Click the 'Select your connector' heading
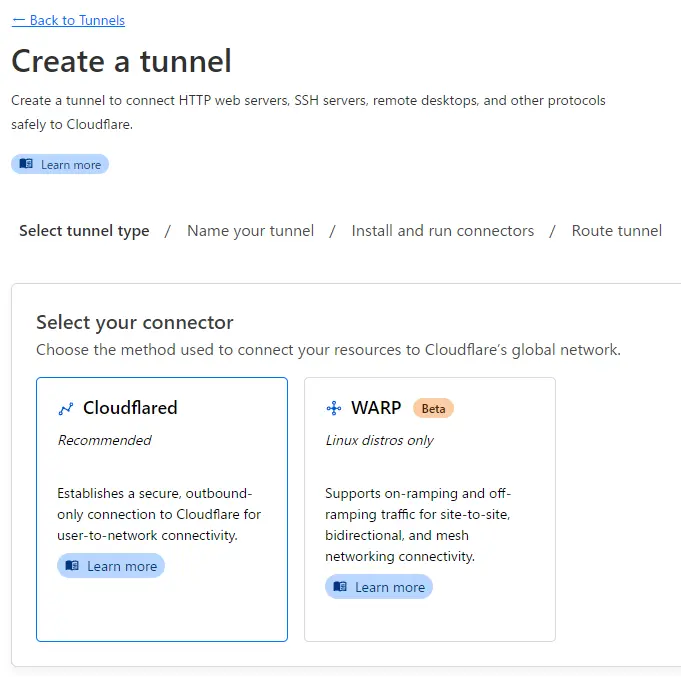681x677 pixels. pyautogui.click(x=135, y=323)
